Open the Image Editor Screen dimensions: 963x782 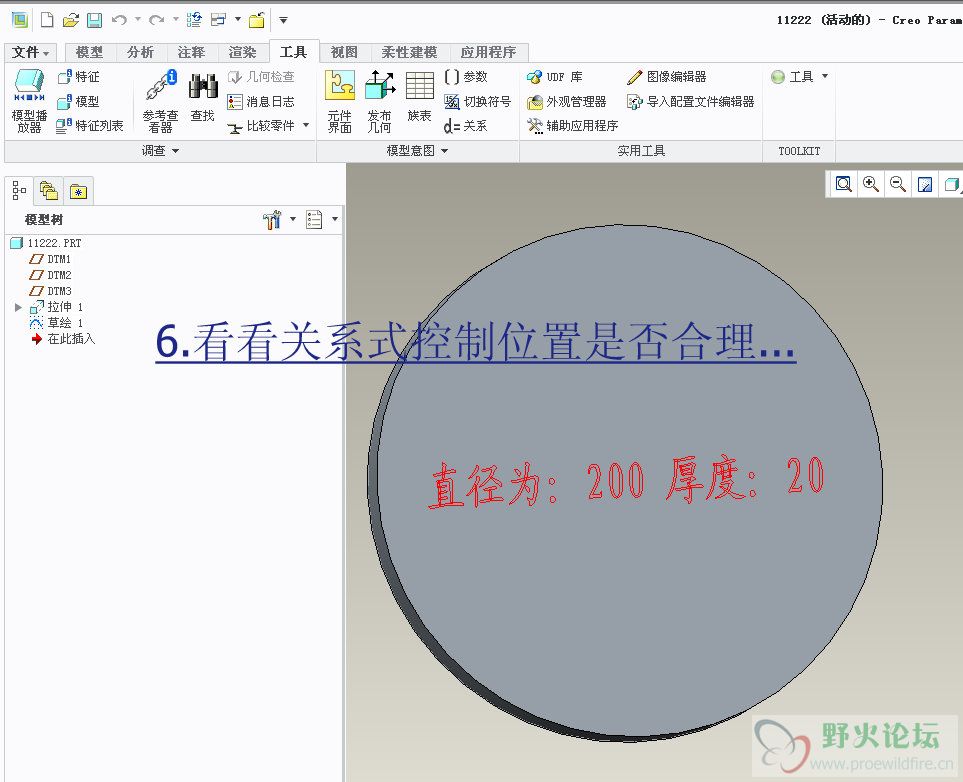[666, 77]
